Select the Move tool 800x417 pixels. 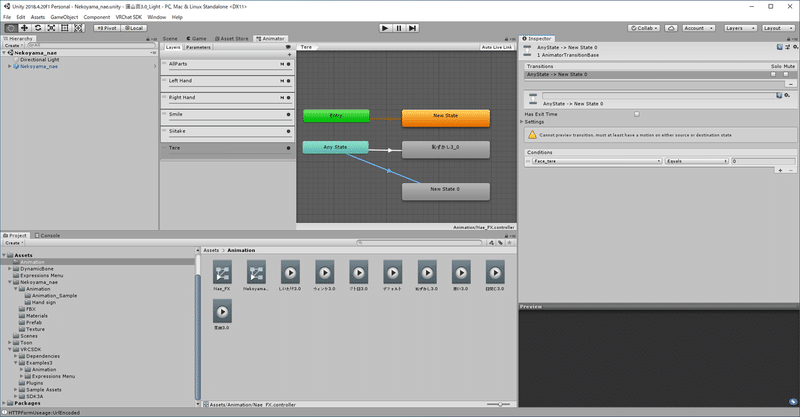pyautogui.click(x=24, y=28)
